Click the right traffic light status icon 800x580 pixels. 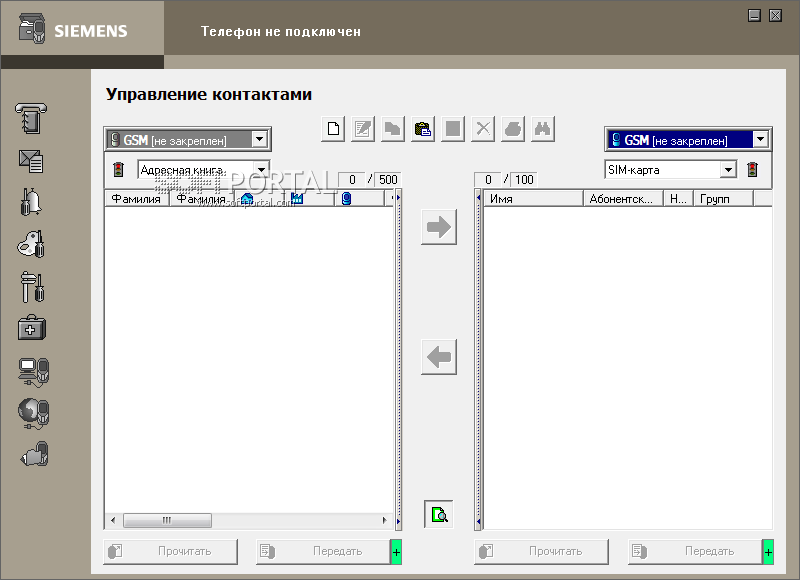point(752,169)
